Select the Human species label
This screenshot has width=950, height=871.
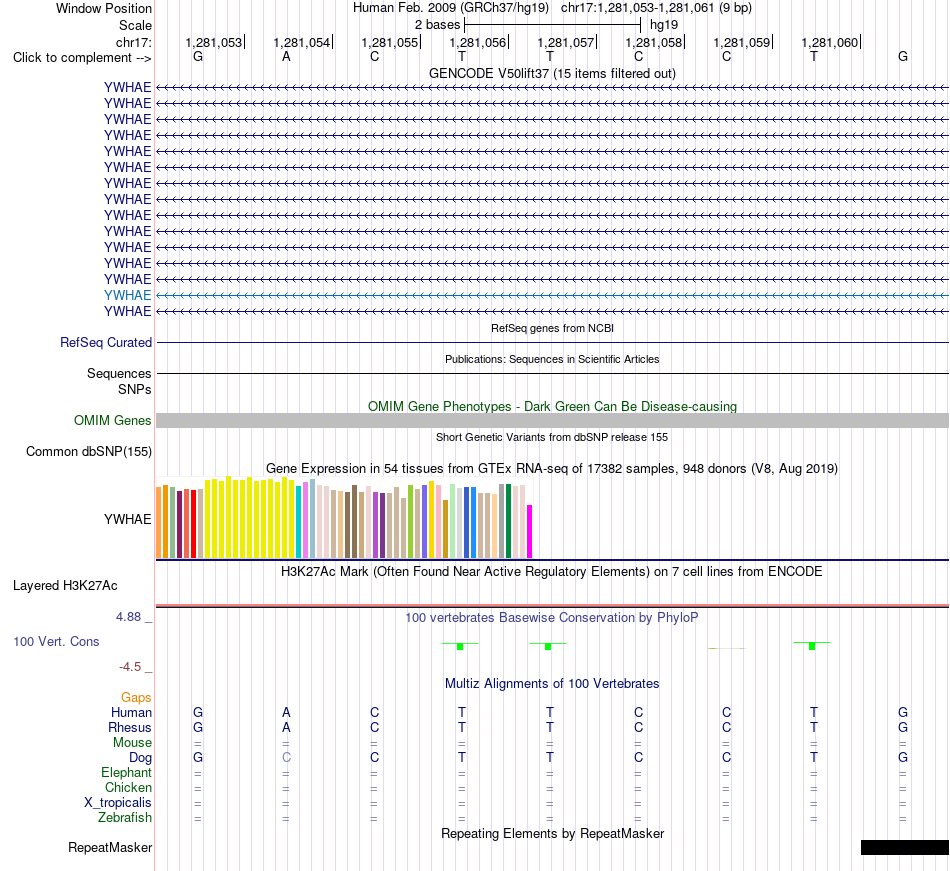tap(131, 712)
